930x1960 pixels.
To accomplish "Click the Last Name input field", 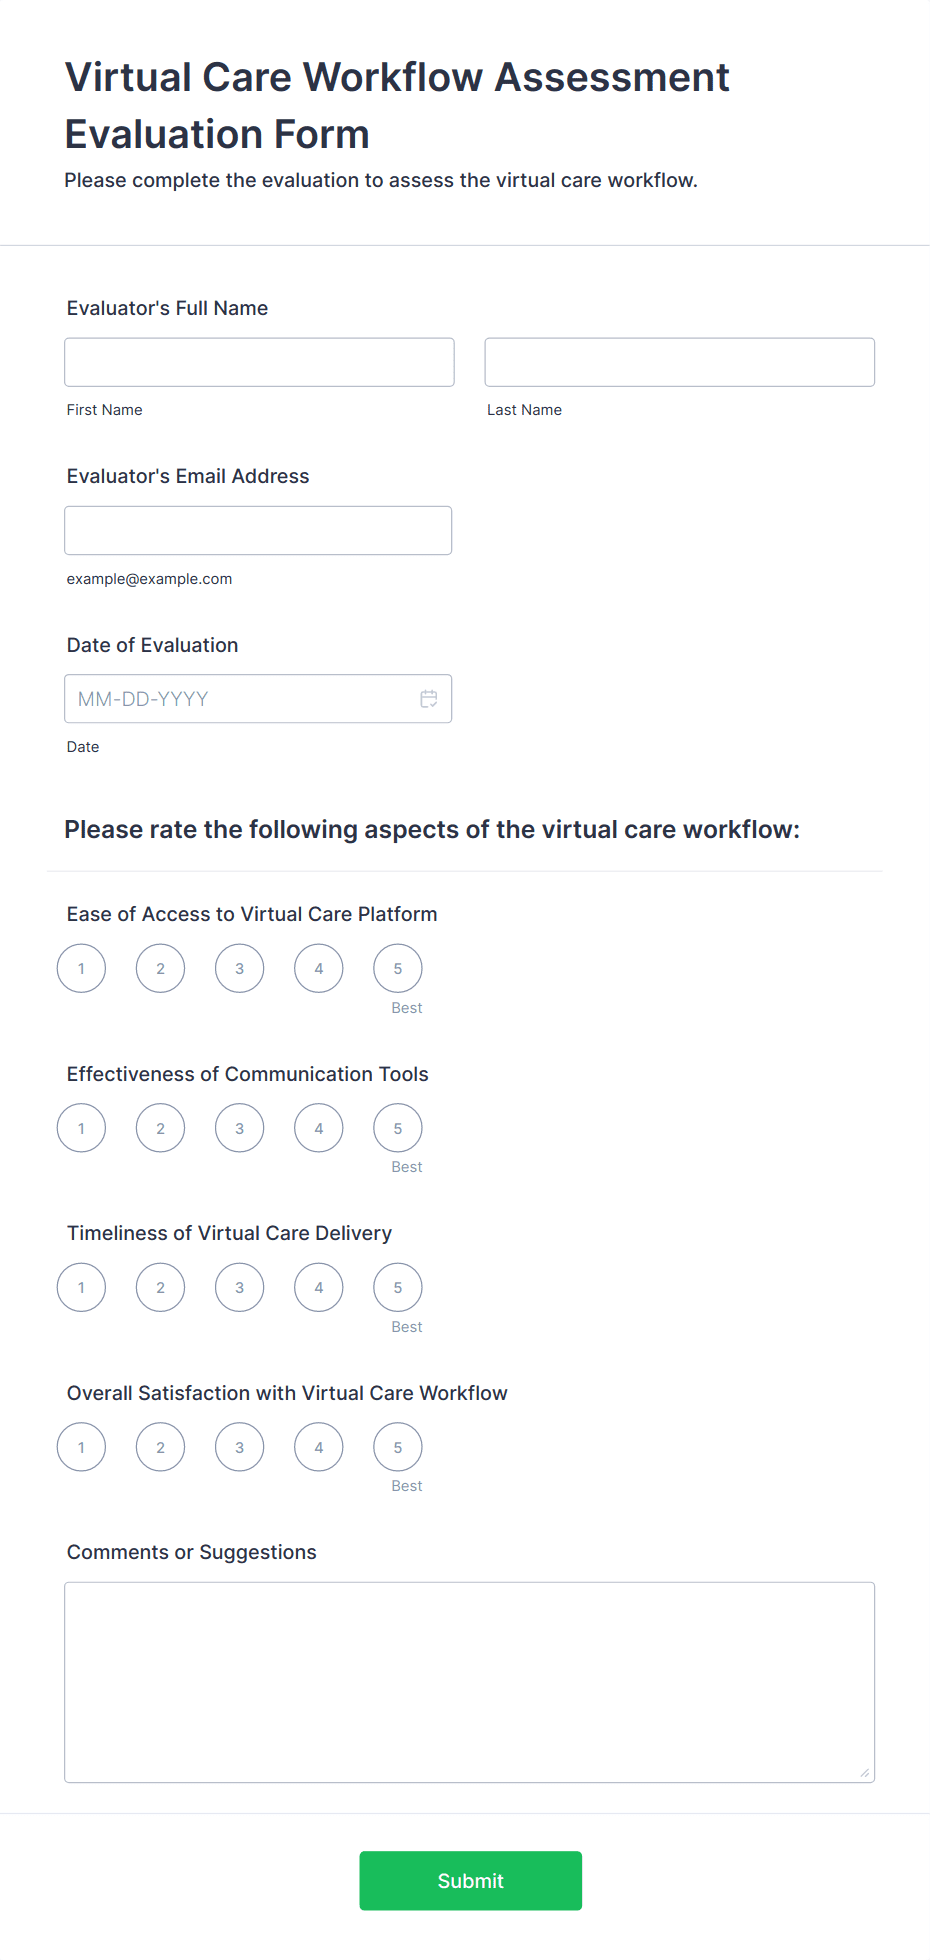I will pos(679,362).
